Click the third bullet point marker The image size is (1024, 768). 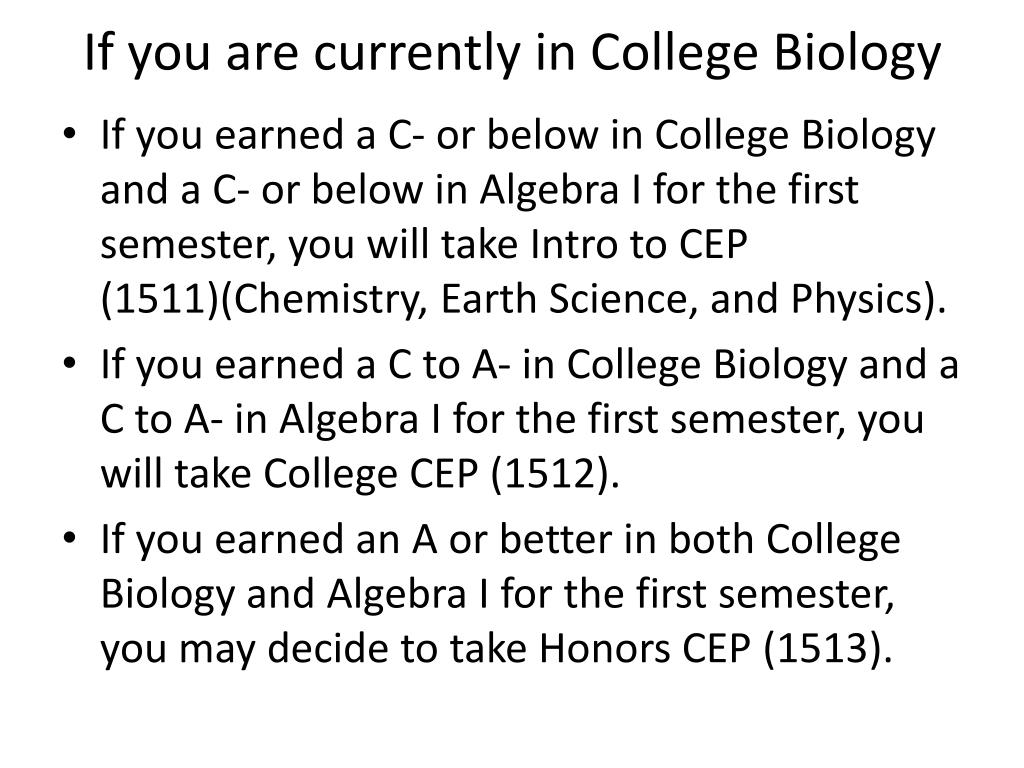pyautogui.click(x=70, y=537)
